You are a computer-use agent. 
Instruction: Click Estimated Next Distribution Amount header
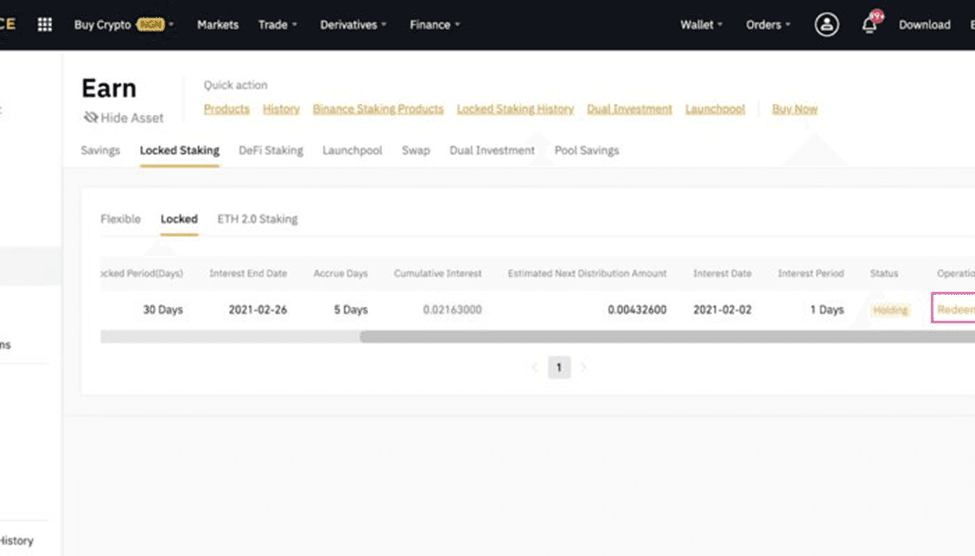click(587, 273)
